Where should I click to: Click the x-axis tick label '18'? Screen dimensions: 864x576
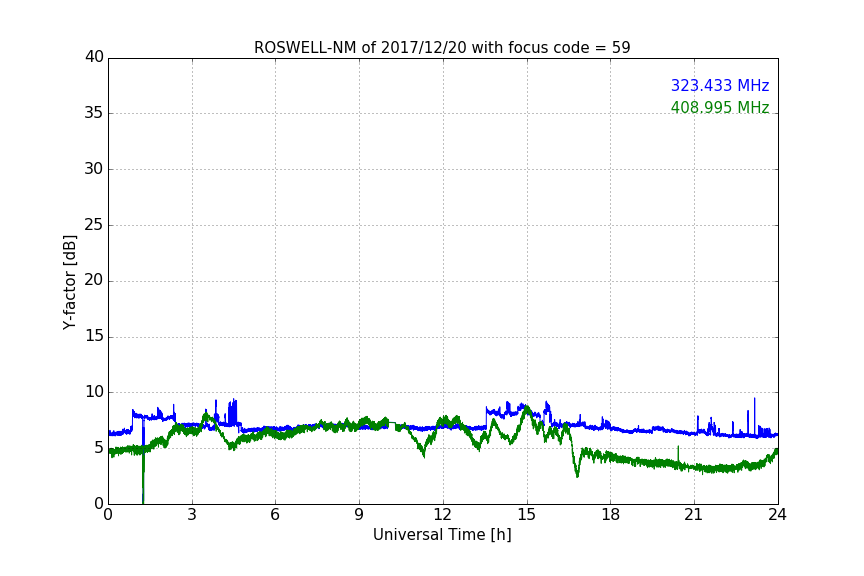click(611, 515)
